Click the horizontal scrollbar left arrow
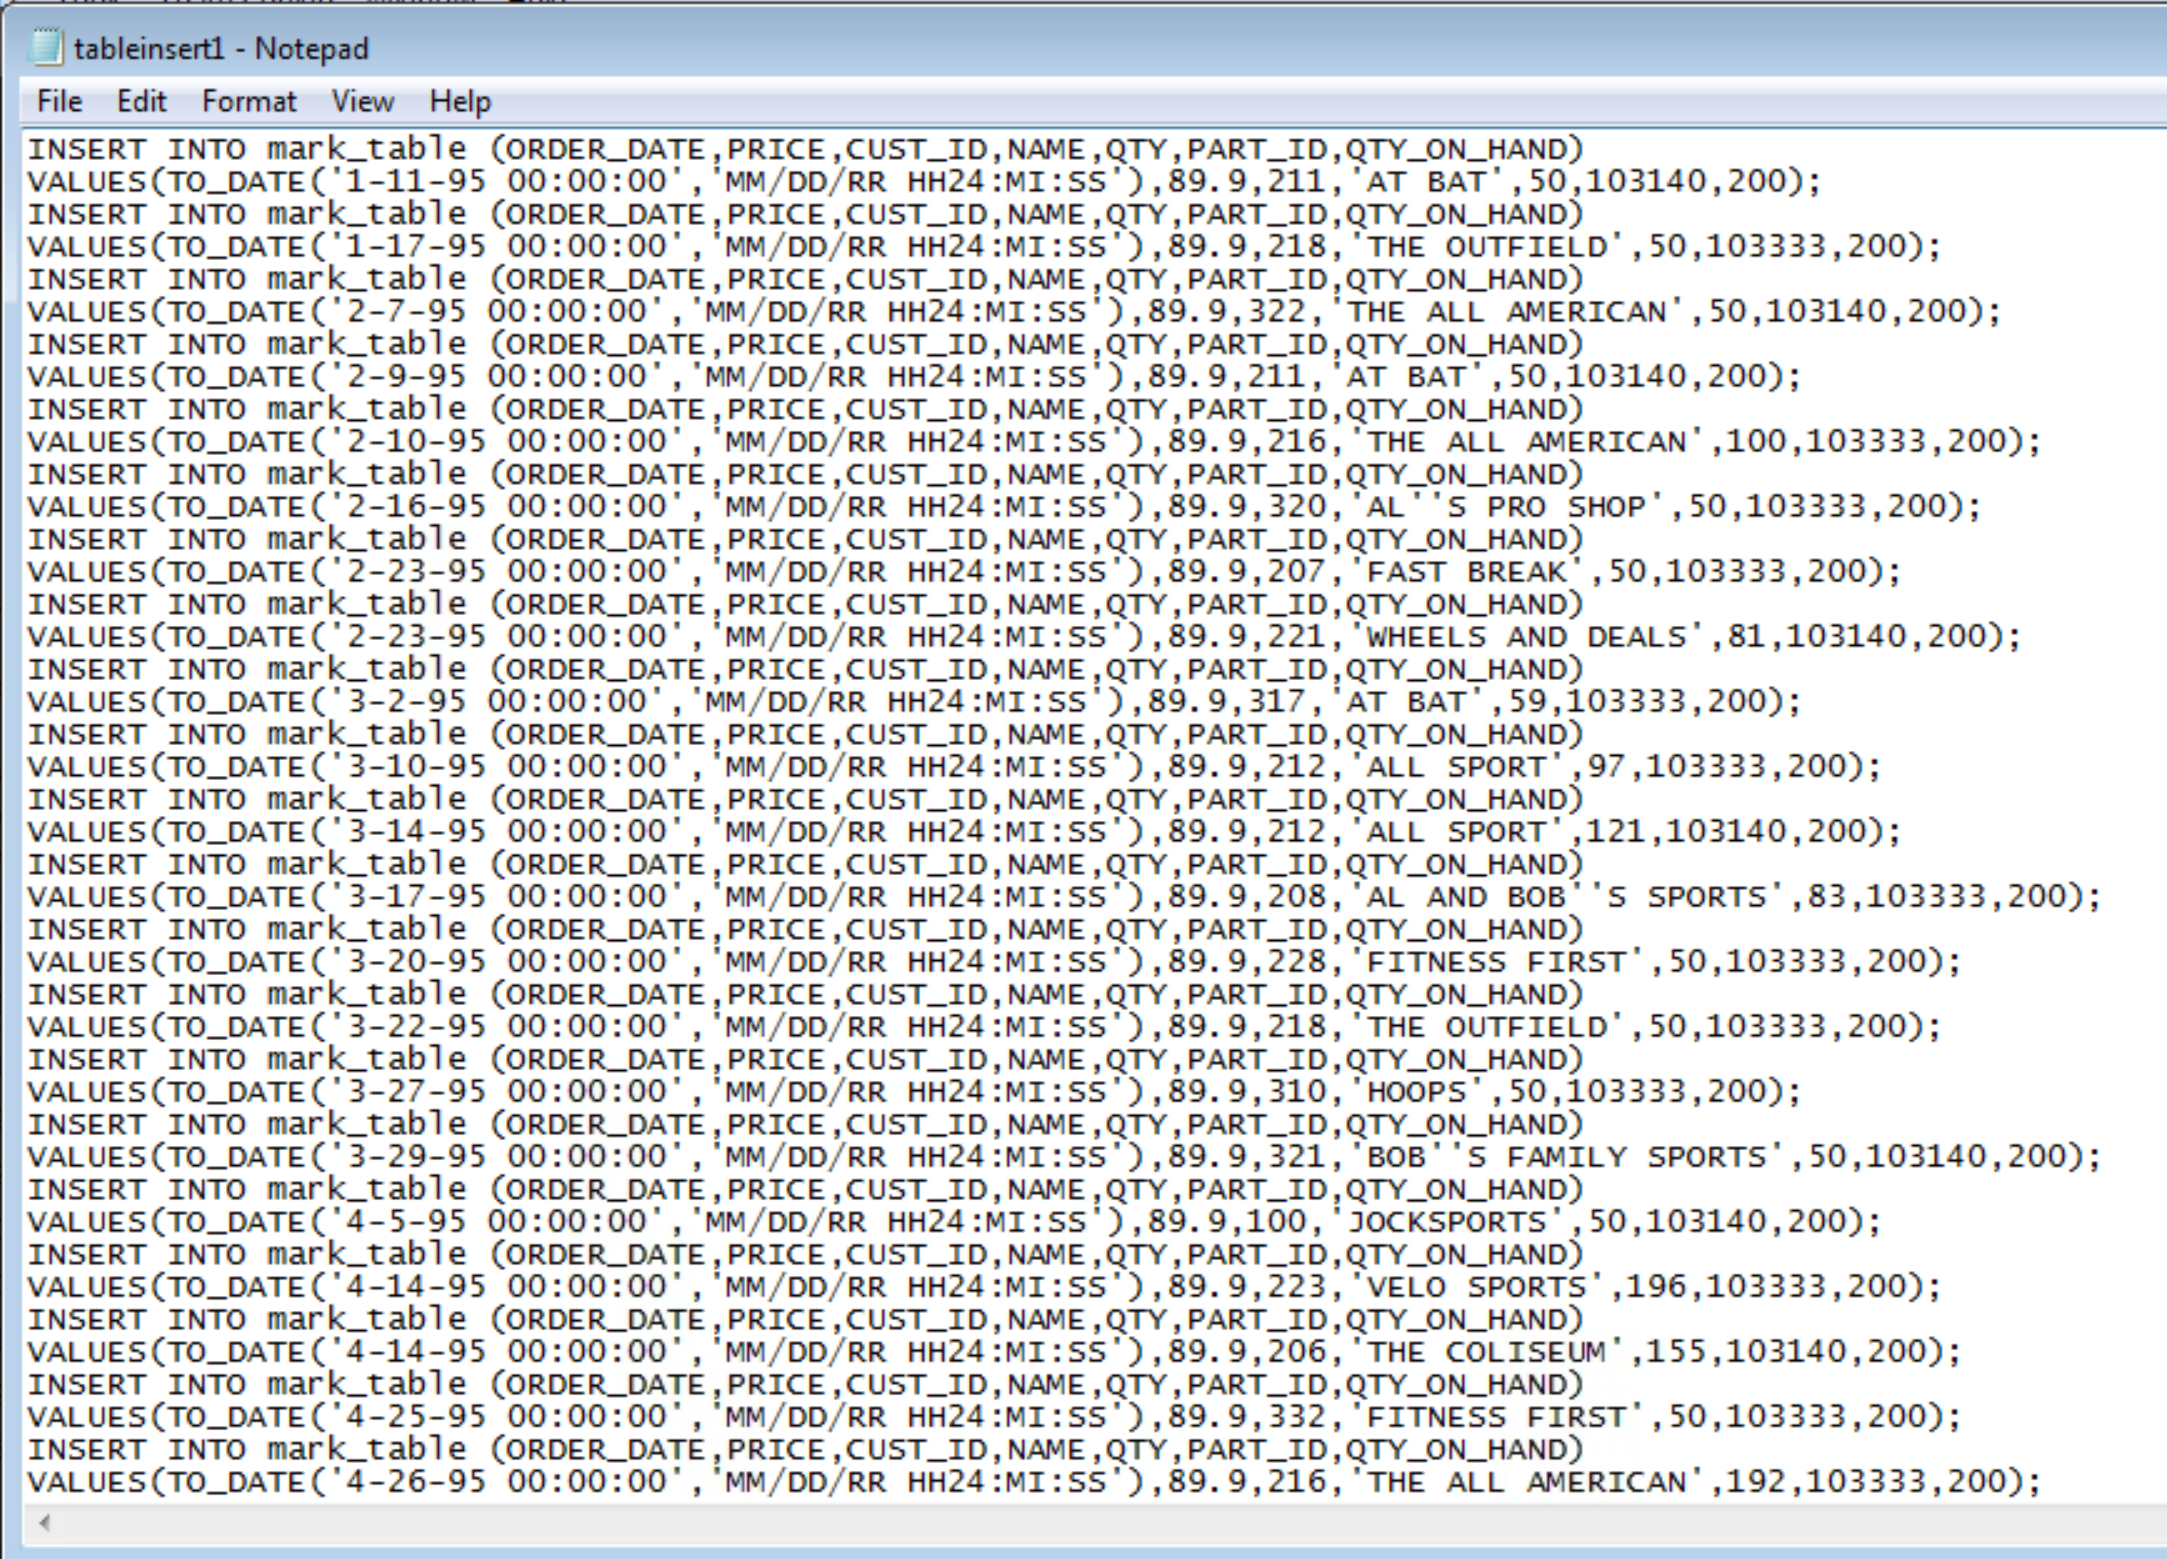The height and width of the screenshot is (1559, 2167). click(44, 1523)
